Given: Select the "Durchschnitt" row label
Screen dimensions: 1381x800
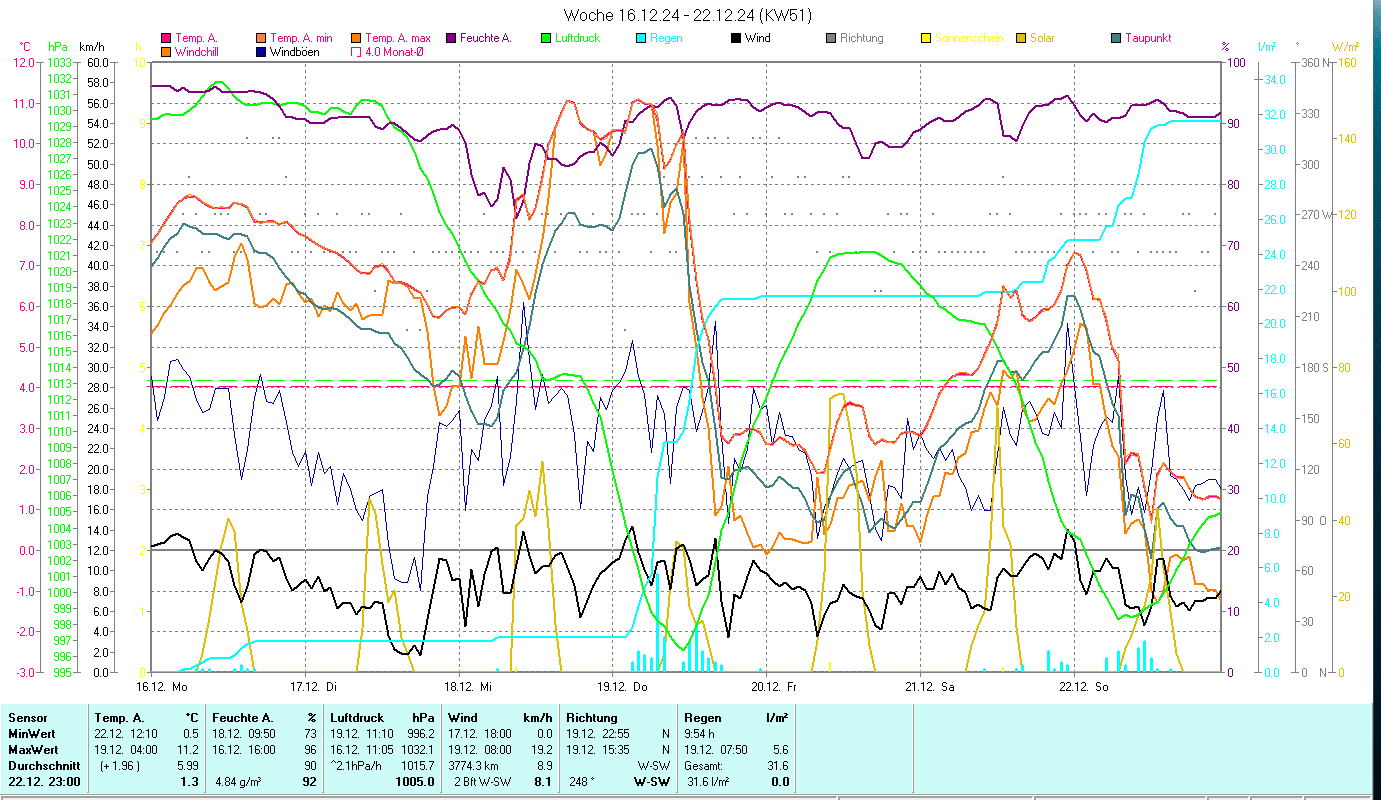Looking at the screenshot, I should [42, 766].
